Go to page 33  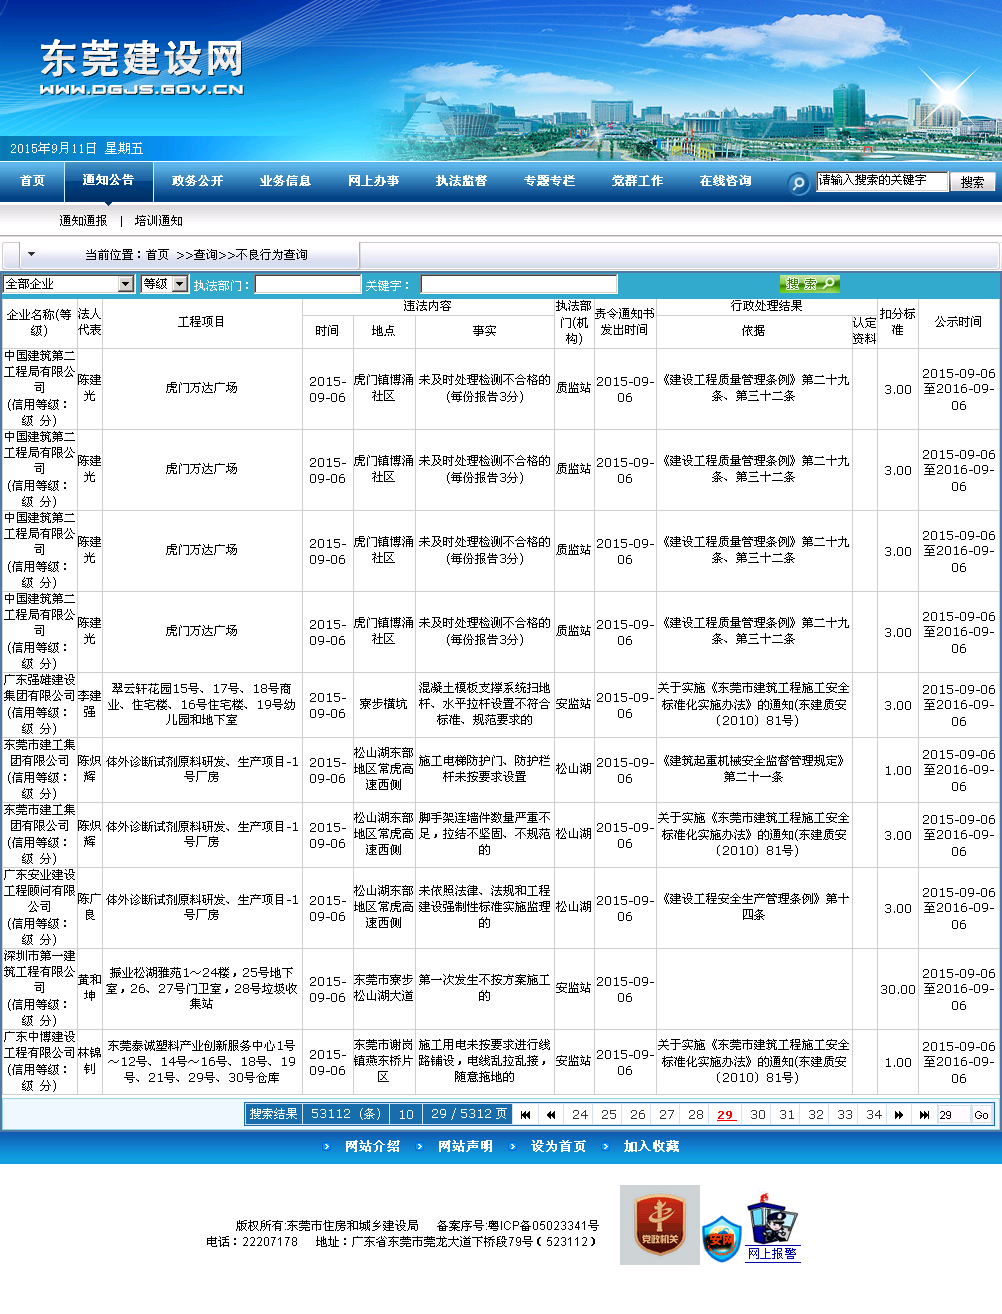coord(845,1114)
